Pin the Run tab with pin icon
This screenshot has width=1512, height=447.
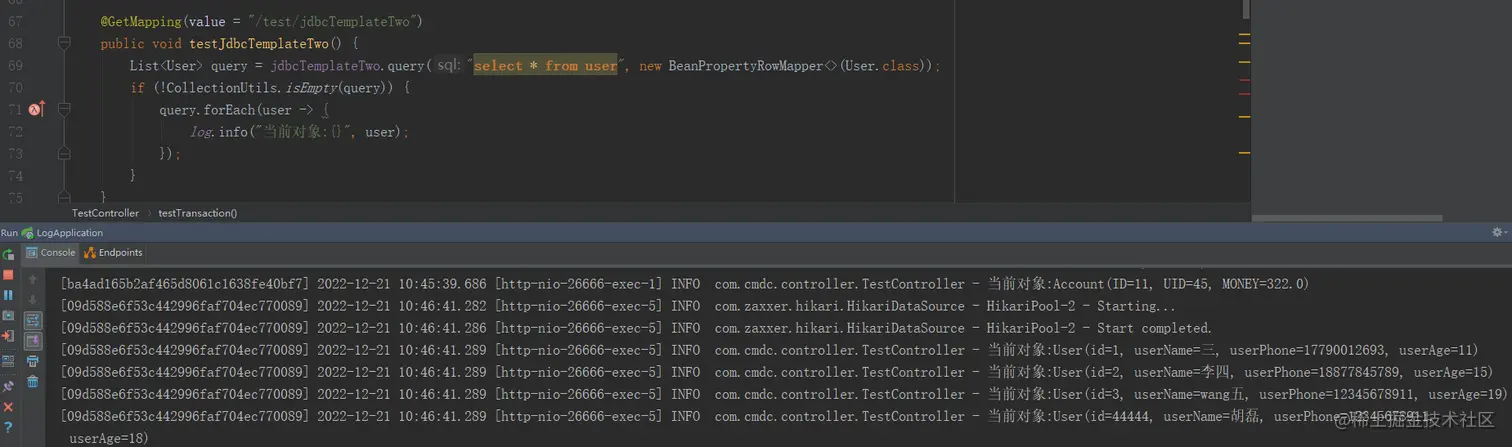pyautogui.click(x=8, y=385)
